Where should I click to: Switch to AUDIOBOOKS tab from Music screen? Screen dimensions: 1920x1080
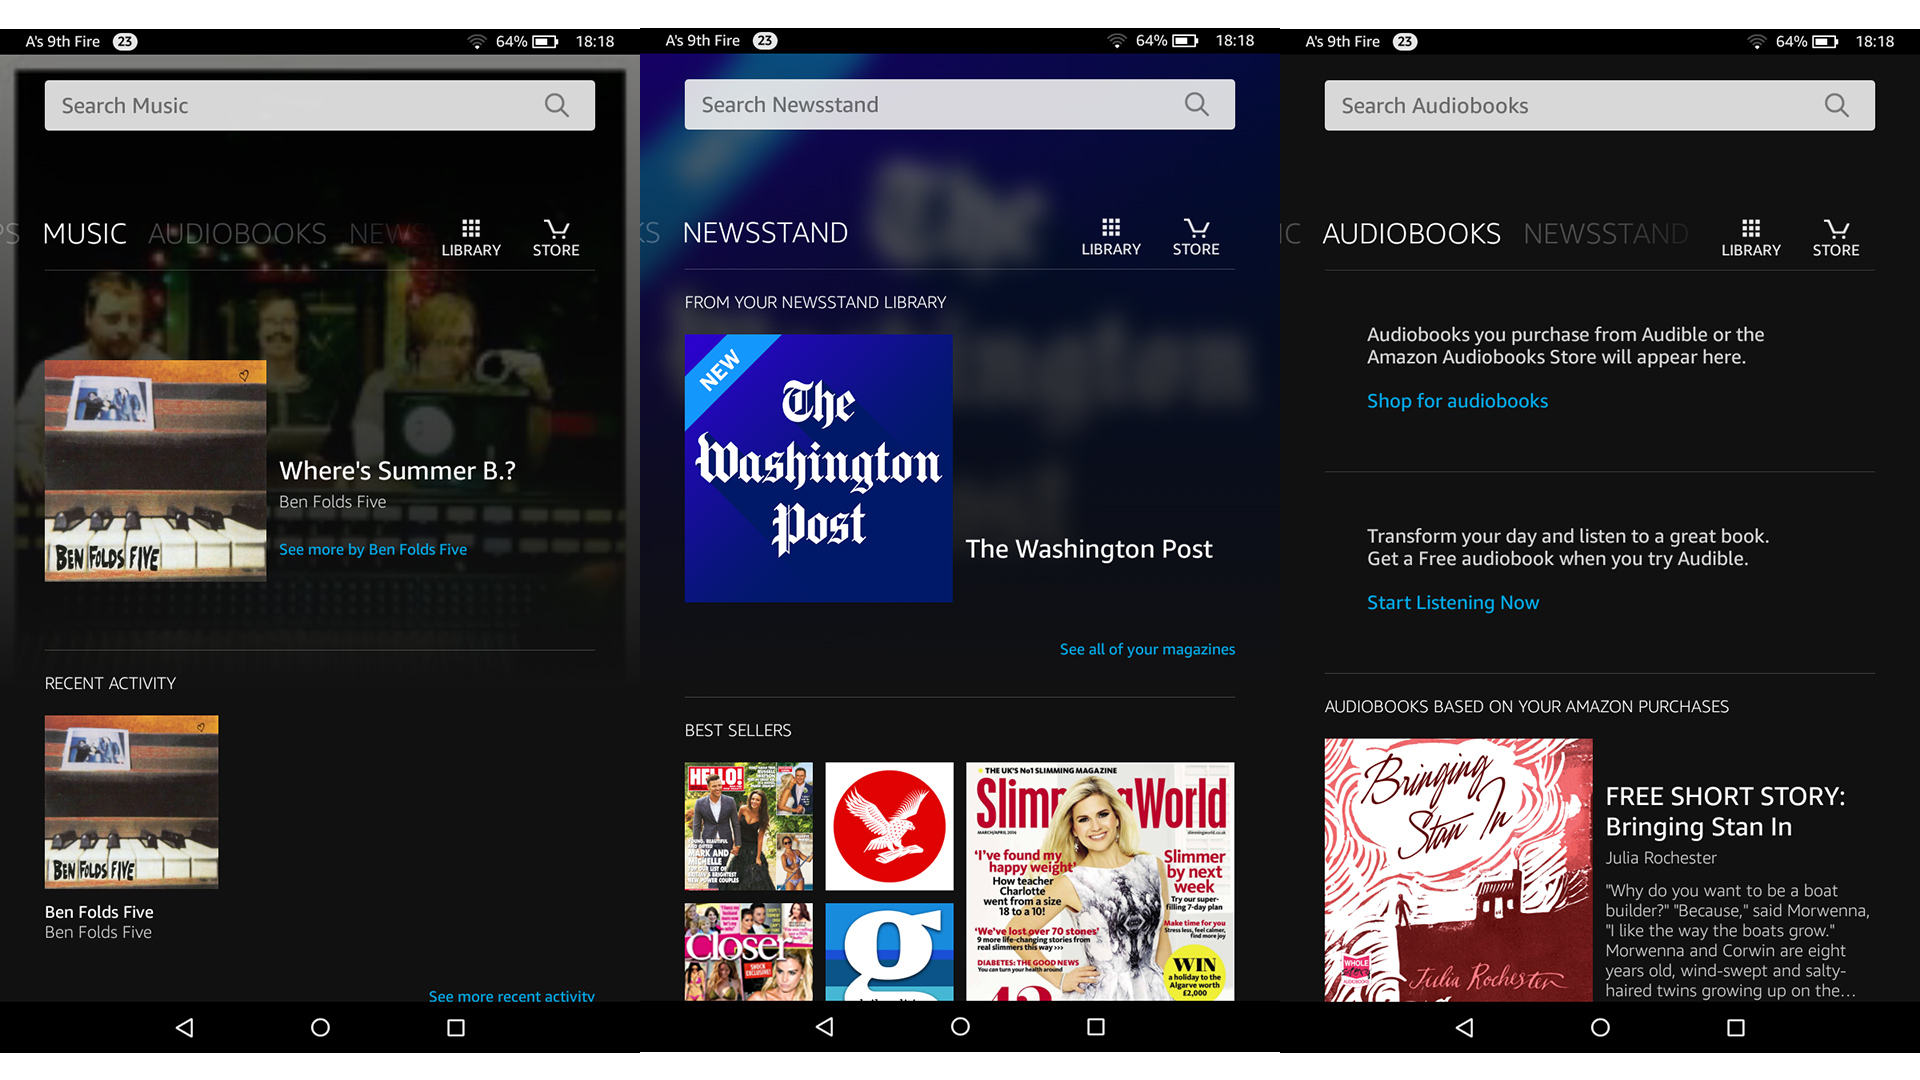click(237, 234)
